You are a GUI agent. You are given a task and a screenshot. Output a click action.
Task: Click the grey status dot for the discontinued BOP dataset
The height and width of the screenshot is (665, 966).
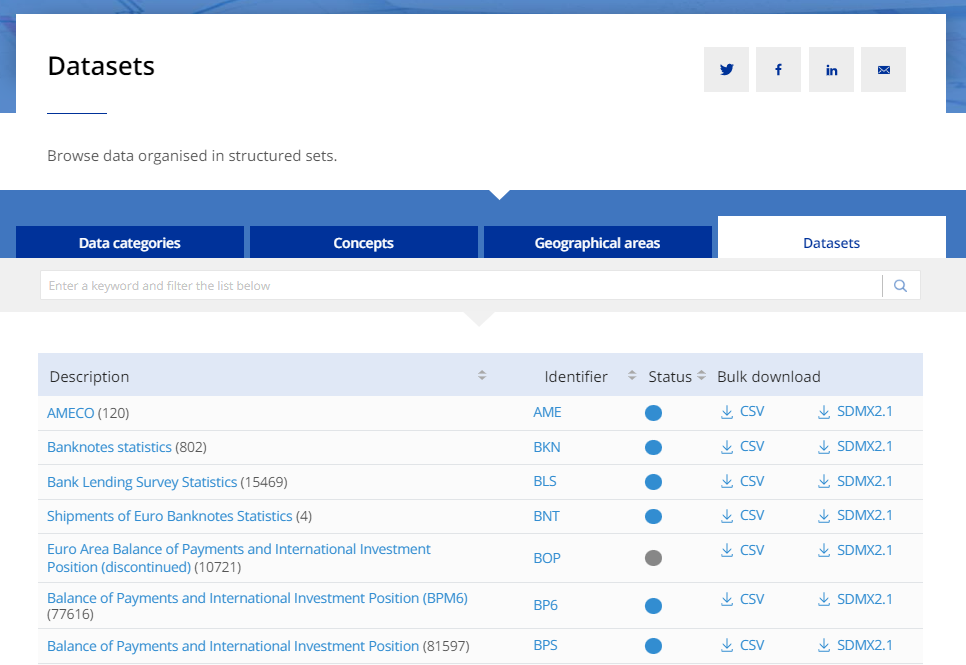click(653, 557)
